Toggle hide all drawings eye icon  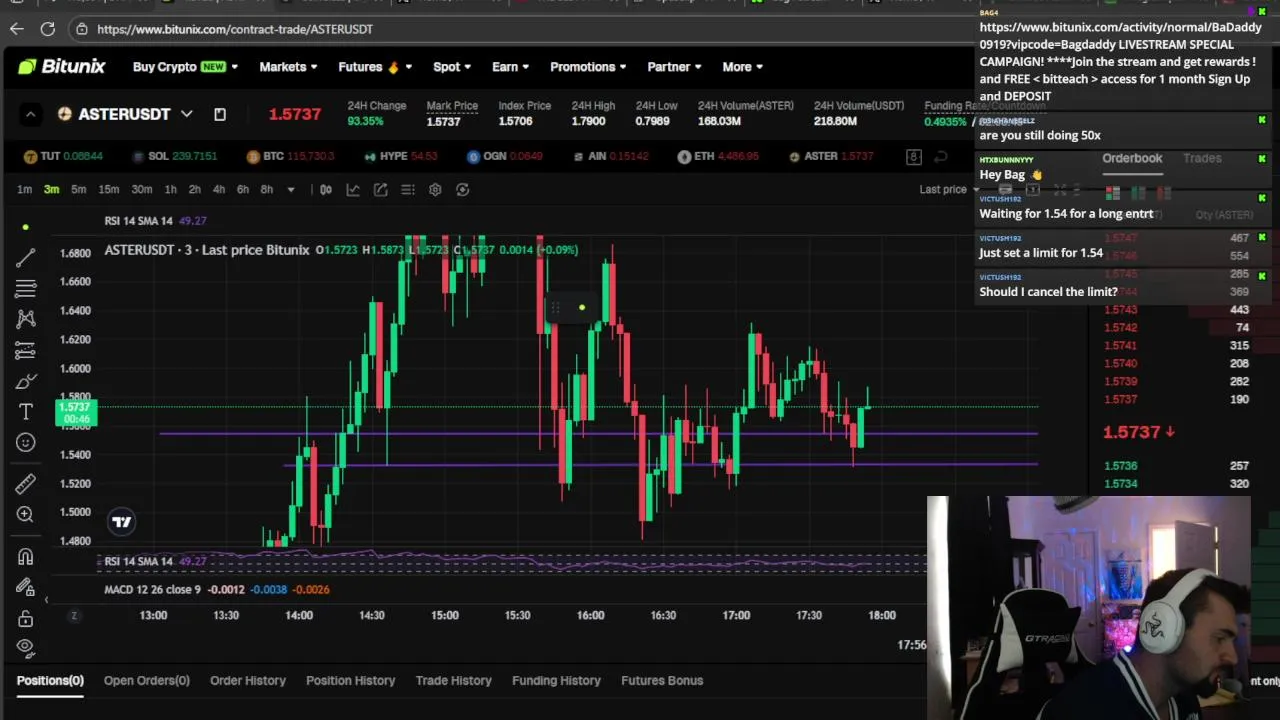(x=26, y=647)
